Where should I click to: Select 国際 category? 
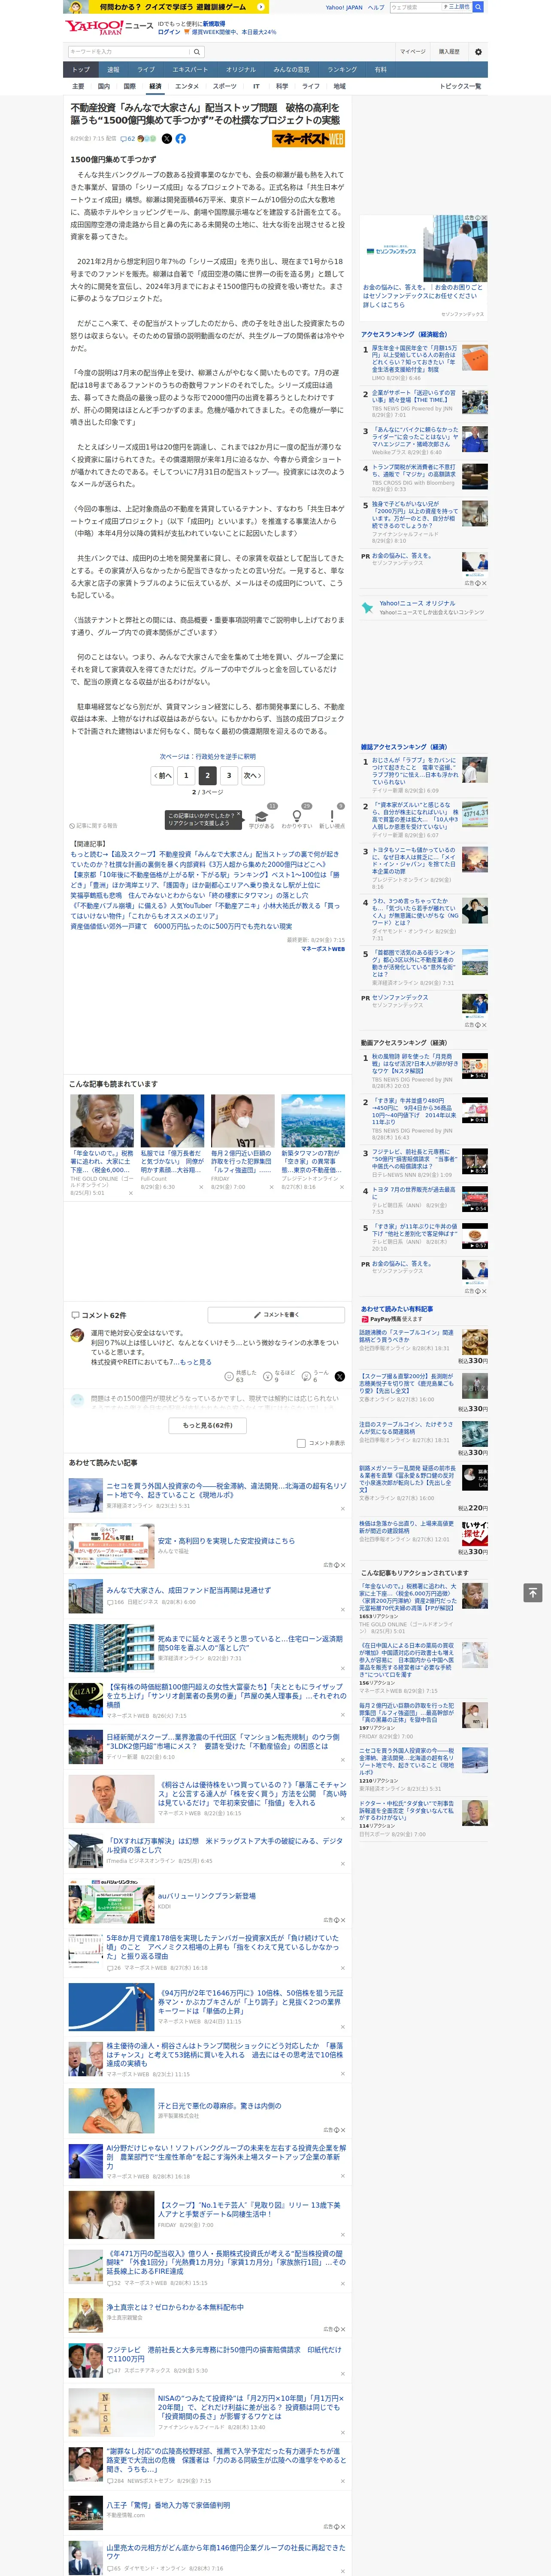tap(129, 86)
